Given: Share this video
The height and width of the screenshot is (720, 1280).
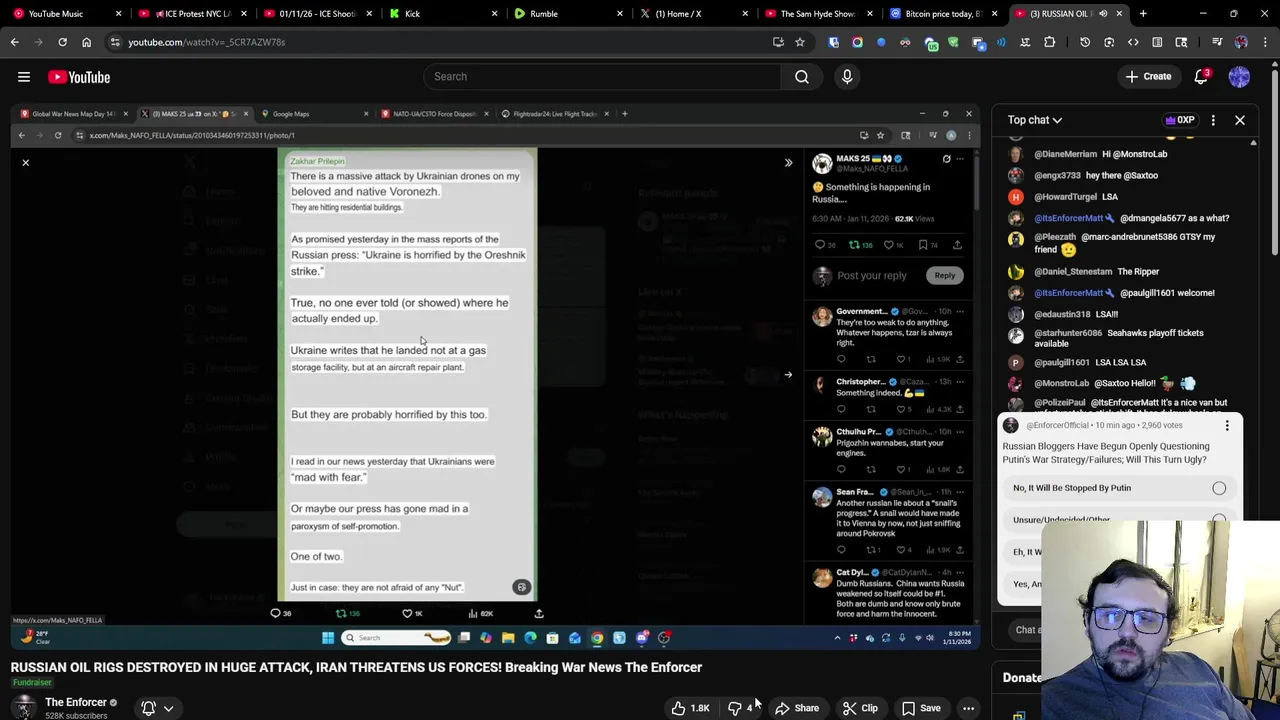Looking at the screenshot, I should point(797,708).
